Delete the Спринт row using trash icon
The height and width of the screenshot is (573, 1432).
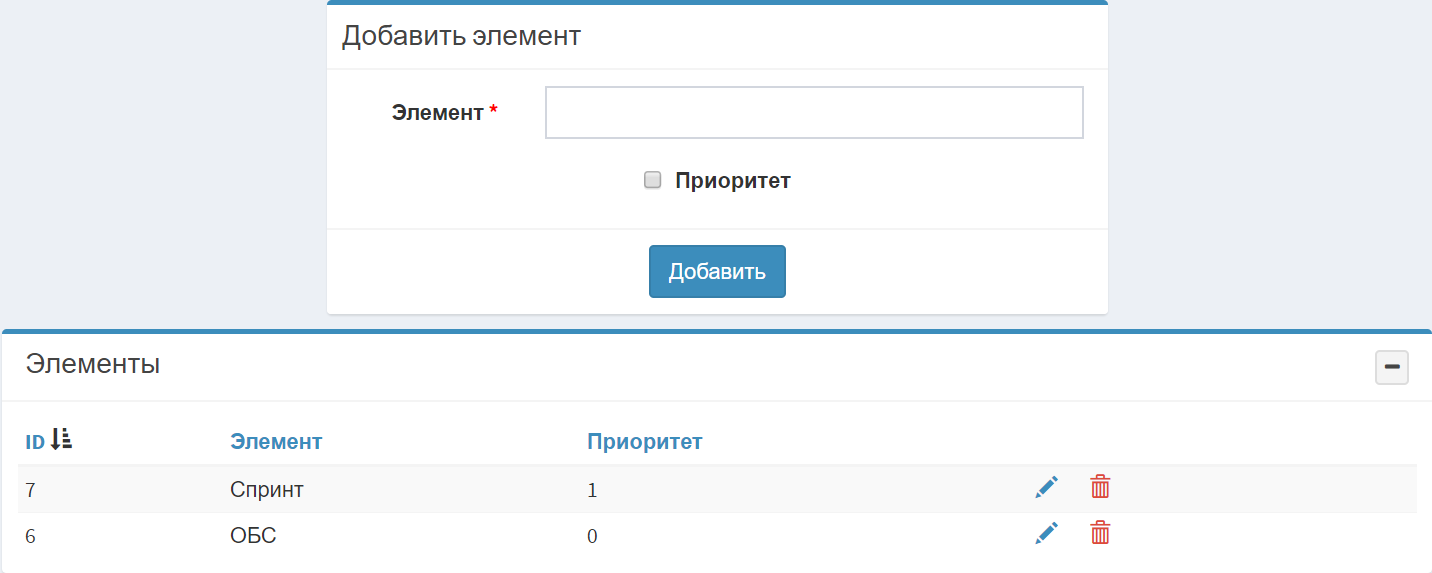pos(1100,488)
